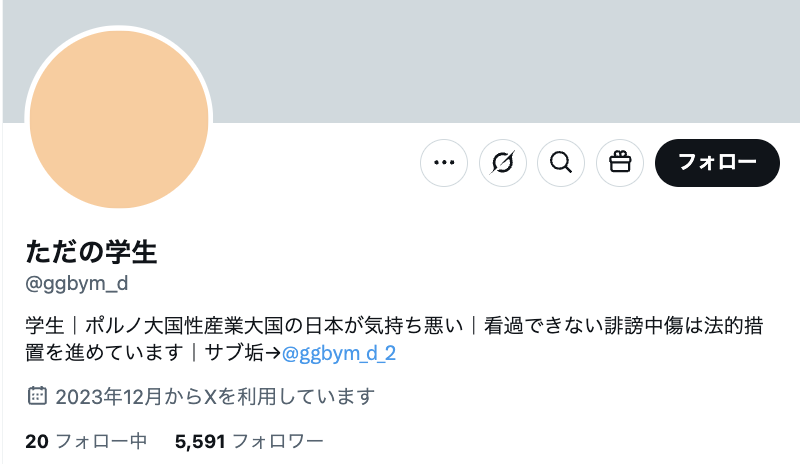This screenshot has height=464, width=800.
Task: Click the gift Premium icon button
Action: pos(620,163)
